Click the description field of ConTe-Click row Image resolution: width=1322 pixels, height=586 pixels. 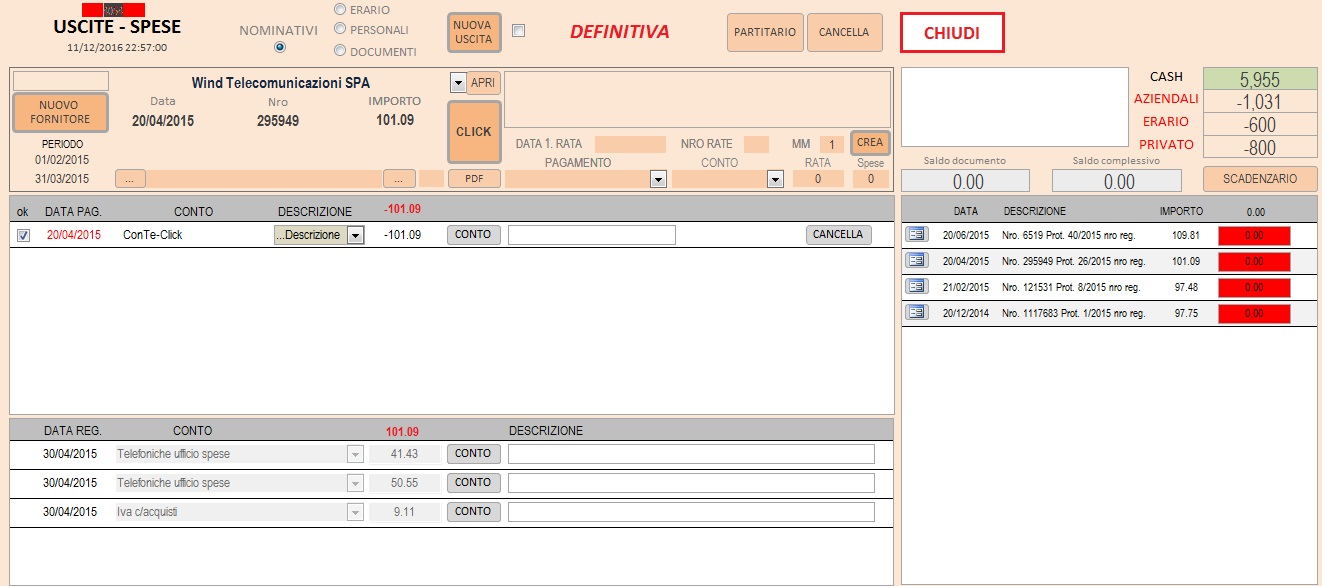592,235
